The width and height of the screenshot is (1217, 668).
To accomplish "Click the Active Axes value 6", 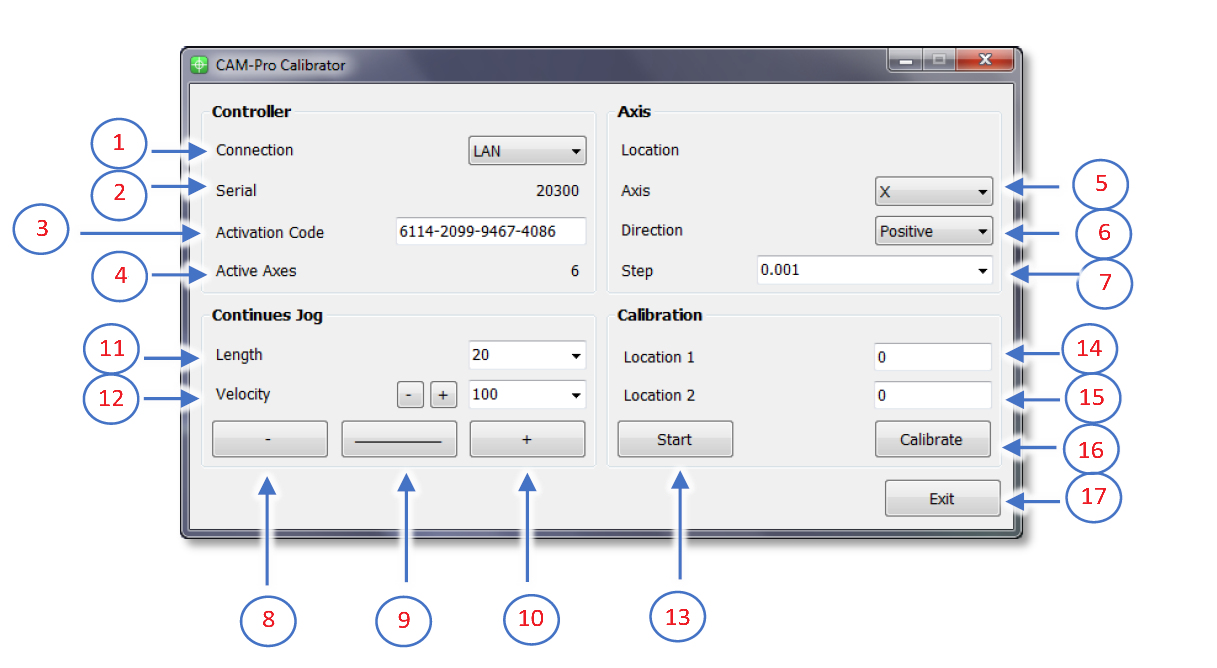I will tap(575, 271).
